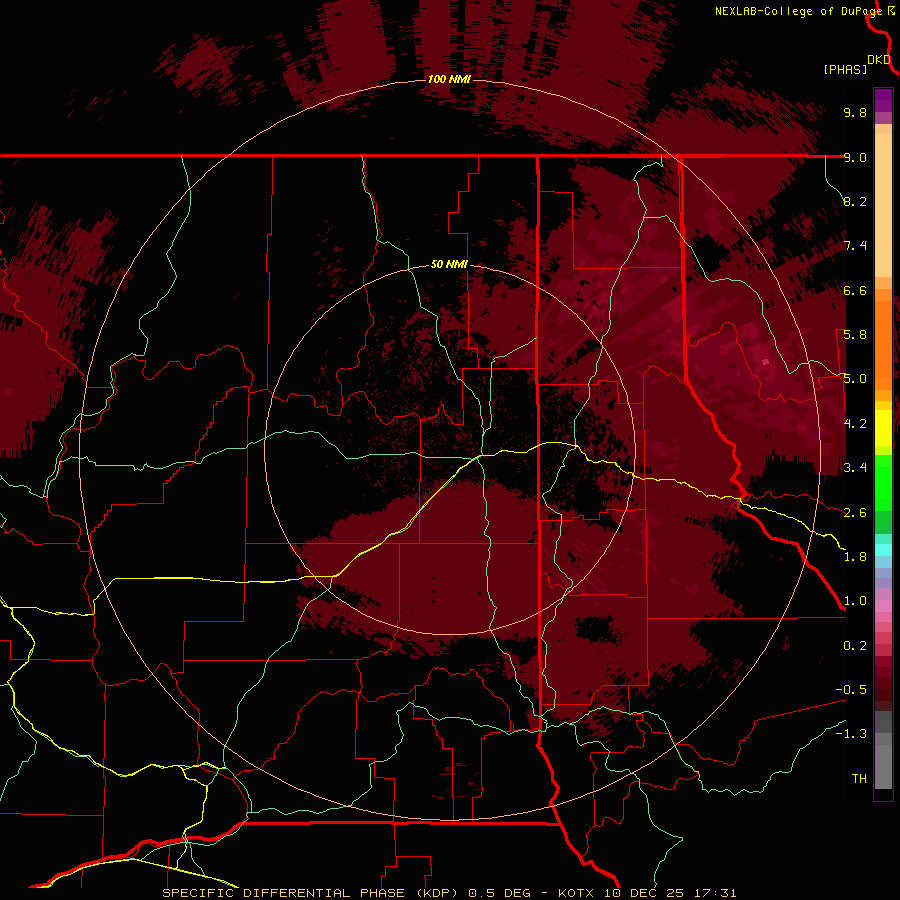Select the 1.0 scale value
This screenshot has height=900, width=900.
(855, 601)
